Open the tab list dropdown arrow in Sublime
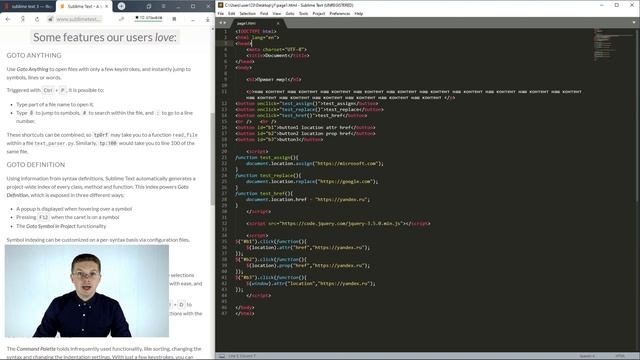The height and width of the screenshot is (360, 640). pos(634,23)
